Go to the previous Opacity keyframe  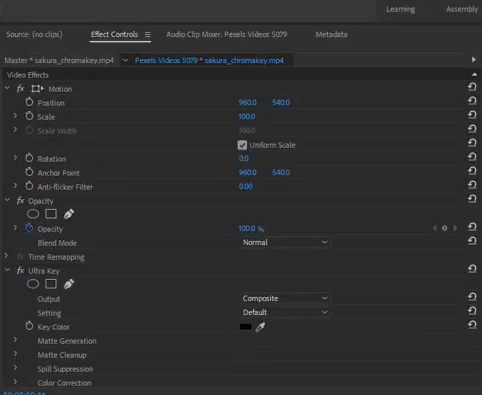(434, 228)
